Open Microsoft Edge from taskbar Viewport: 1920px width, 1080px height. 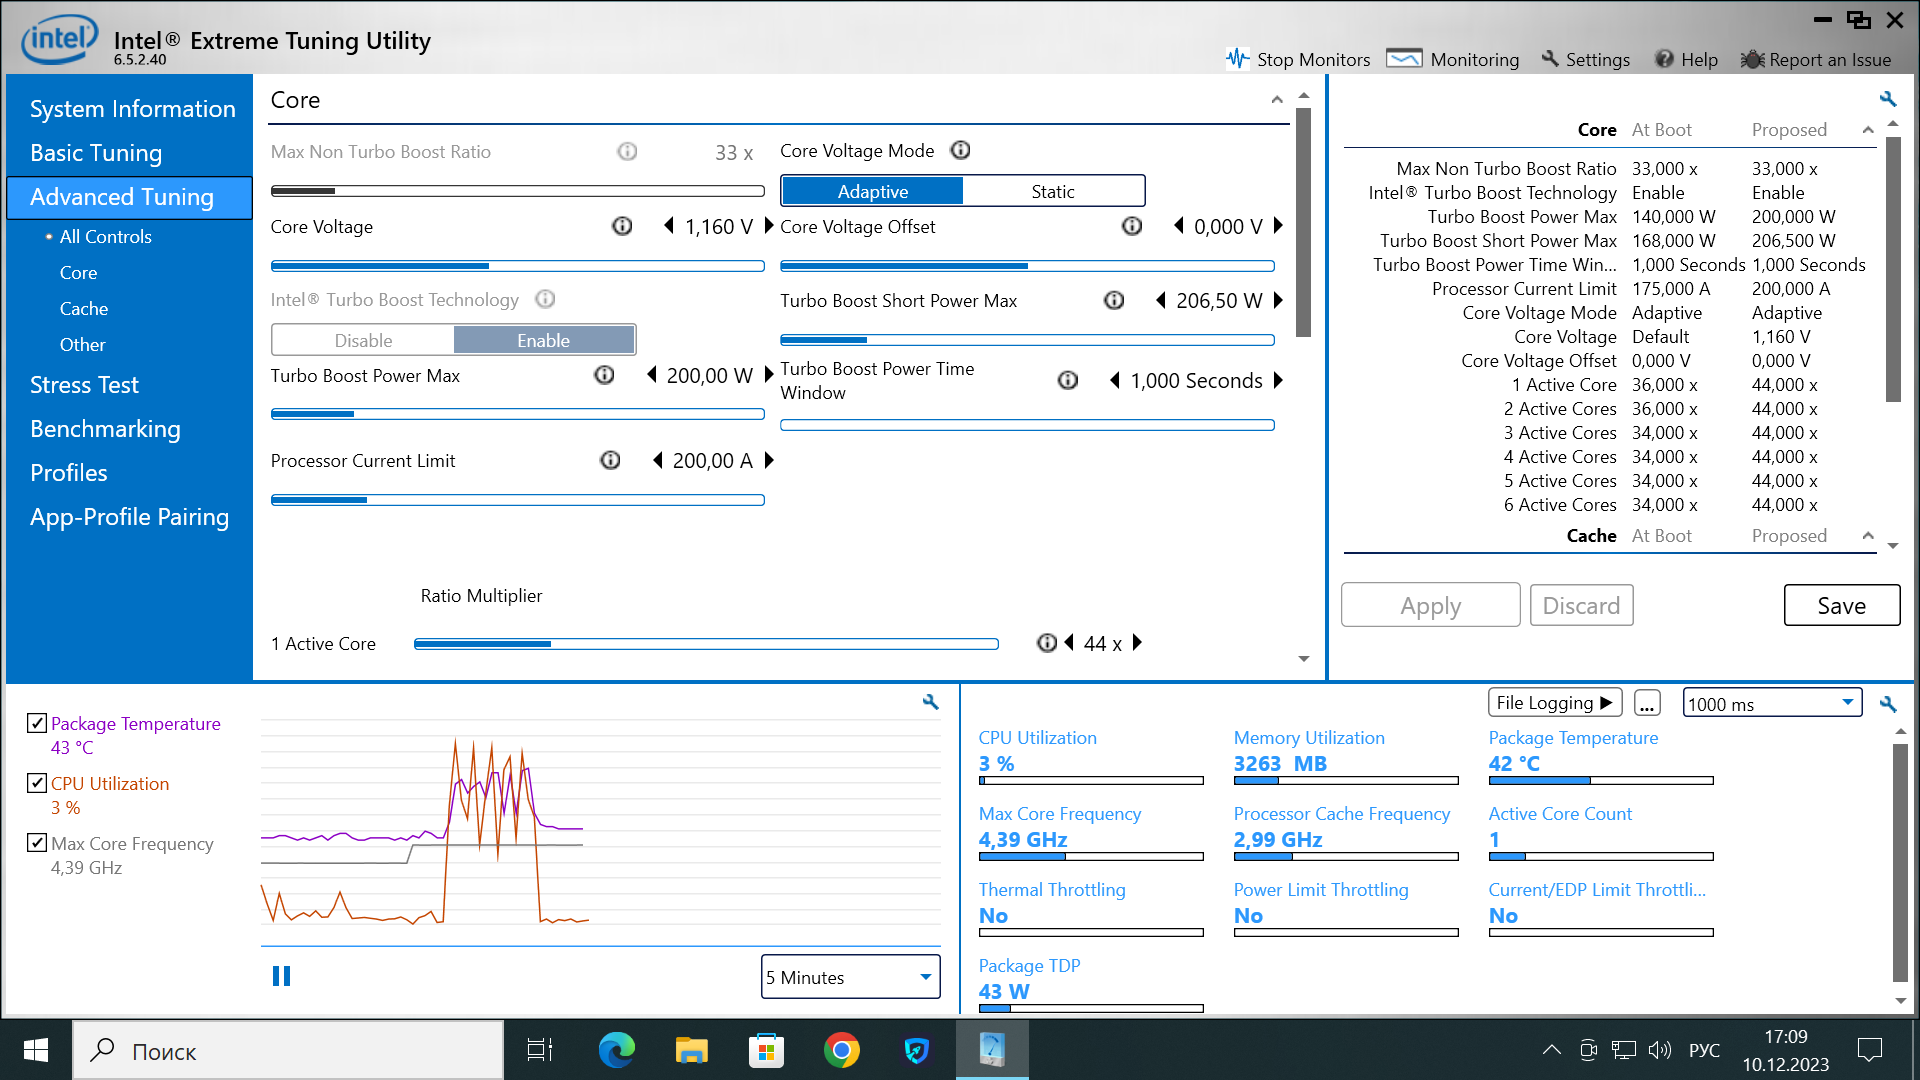tap(616, 1050)
